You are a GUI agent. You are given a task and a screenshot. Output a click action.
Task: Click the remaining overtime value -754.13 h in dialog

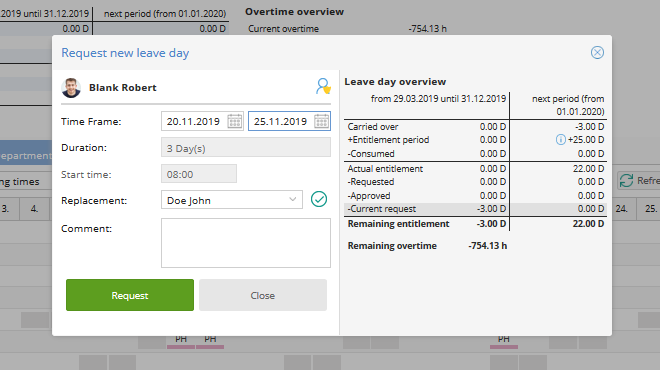(x=487, y=246)
